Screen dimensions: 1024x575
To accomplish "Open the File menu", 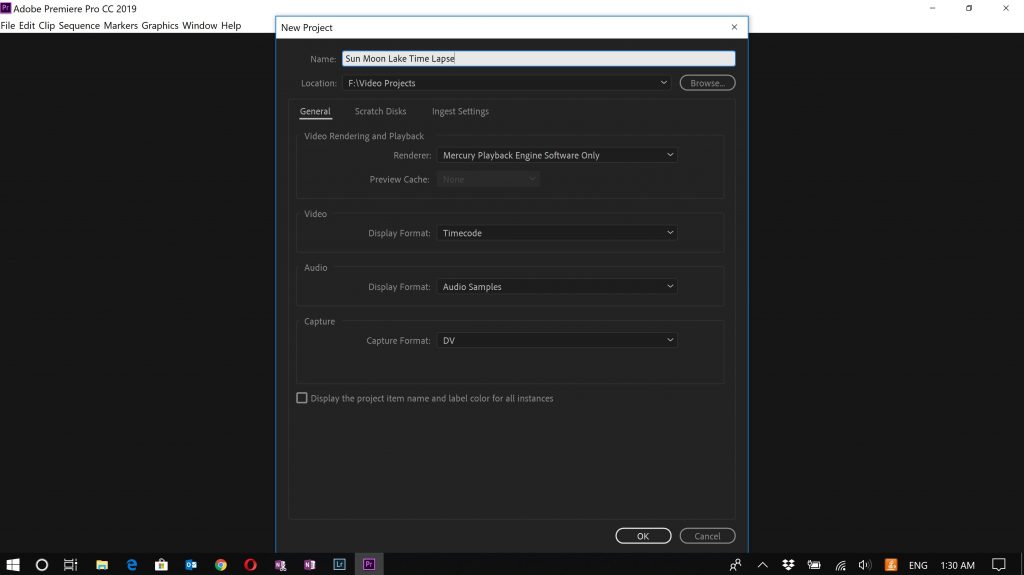I will coord(8,25).
